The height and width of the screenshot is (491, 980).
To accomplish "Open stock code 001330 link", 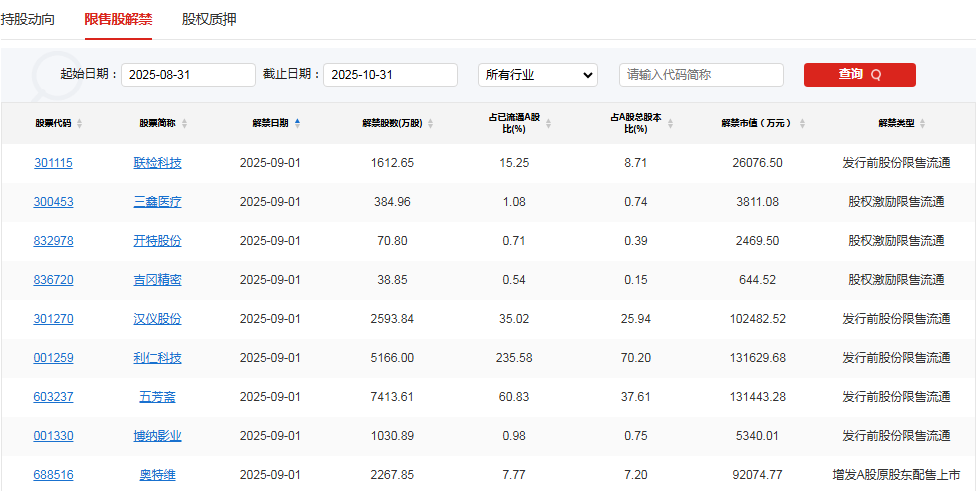I will click(53, 436).
